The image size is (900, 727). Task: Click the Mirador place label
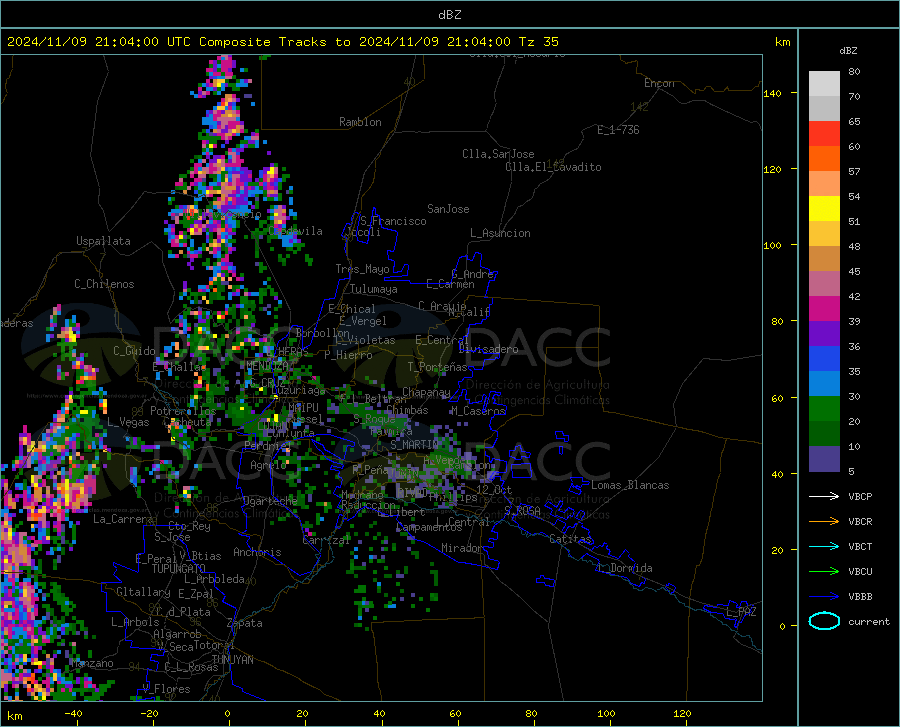point(462,548)
